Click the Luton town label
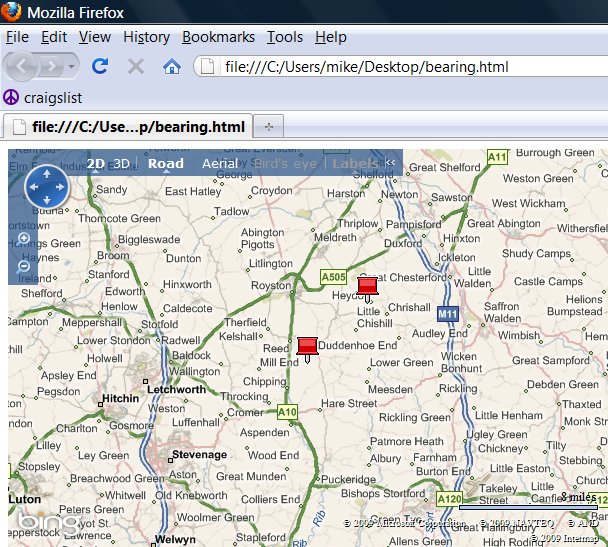Screen dimensions: 608x547 [24, 499]
